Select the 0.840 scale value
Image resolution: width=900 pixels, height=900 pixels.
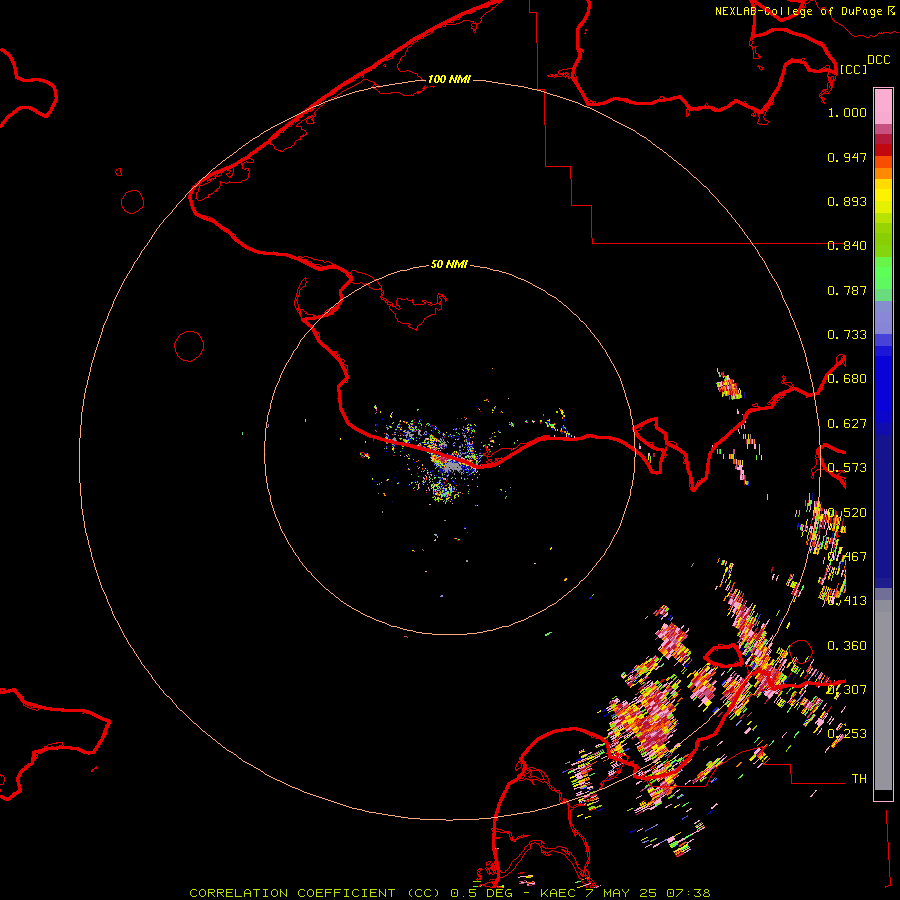tap(847, 246)
